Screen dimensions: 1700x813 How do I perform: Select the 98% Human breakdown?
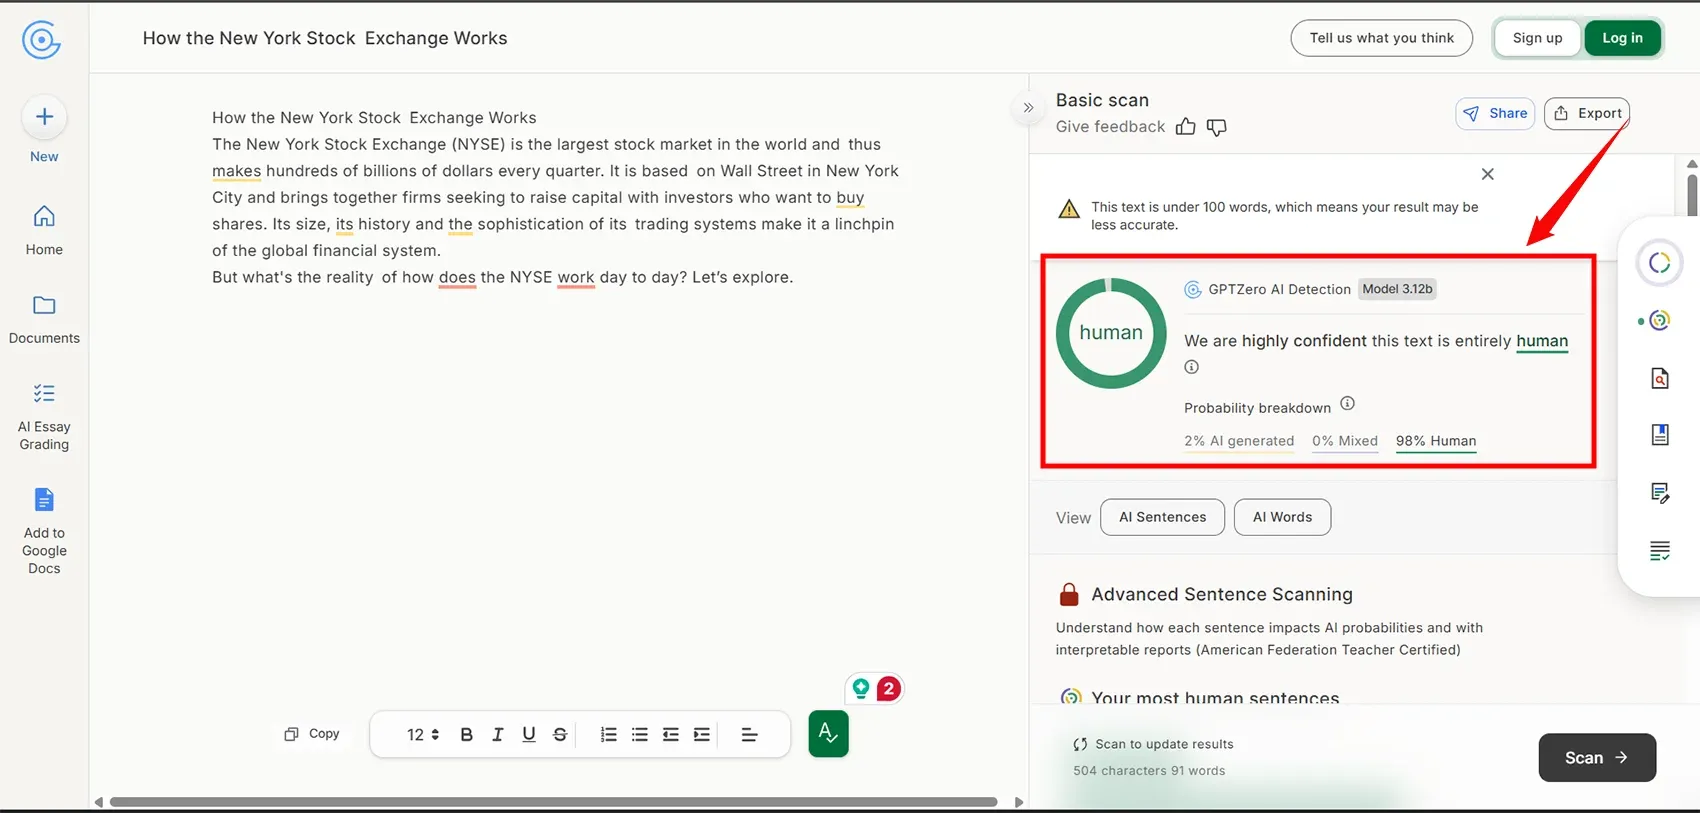pyautogui.click(x=1436, y=441)
